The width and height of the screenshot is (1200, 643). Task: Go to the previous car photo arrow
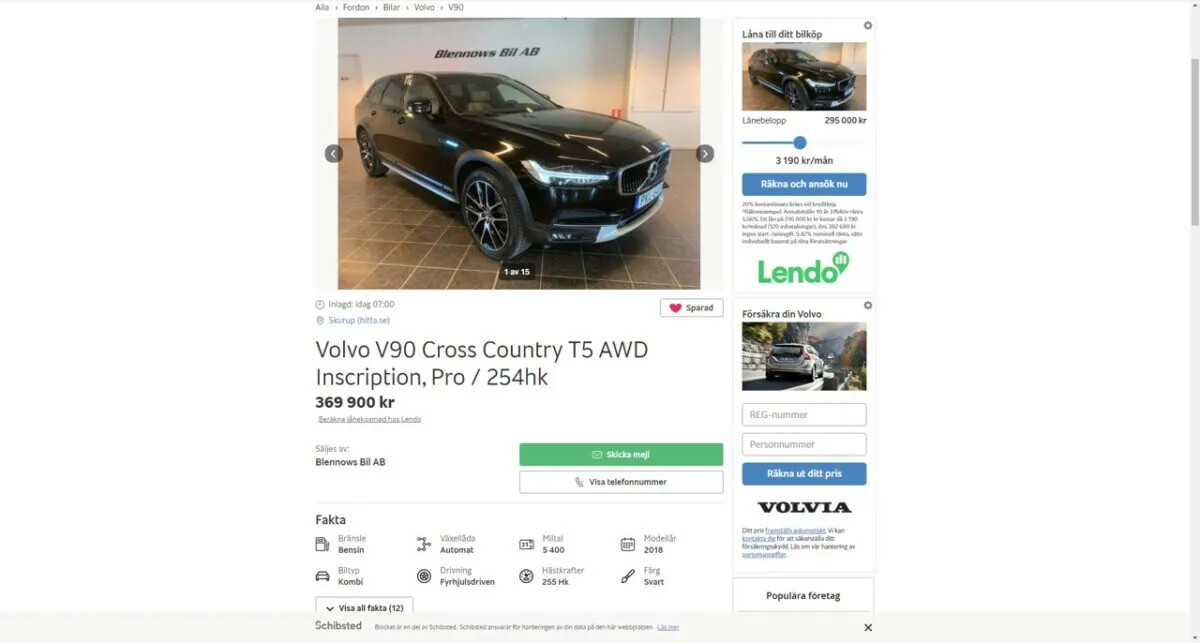[334, 153]
